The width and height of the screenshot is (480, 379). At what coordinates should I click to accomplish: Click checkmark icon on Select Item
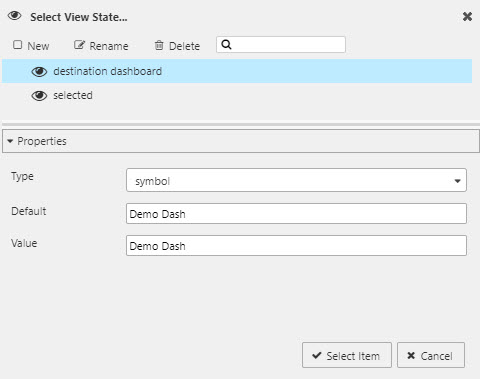pyautogui.click(x=317, y=355)
